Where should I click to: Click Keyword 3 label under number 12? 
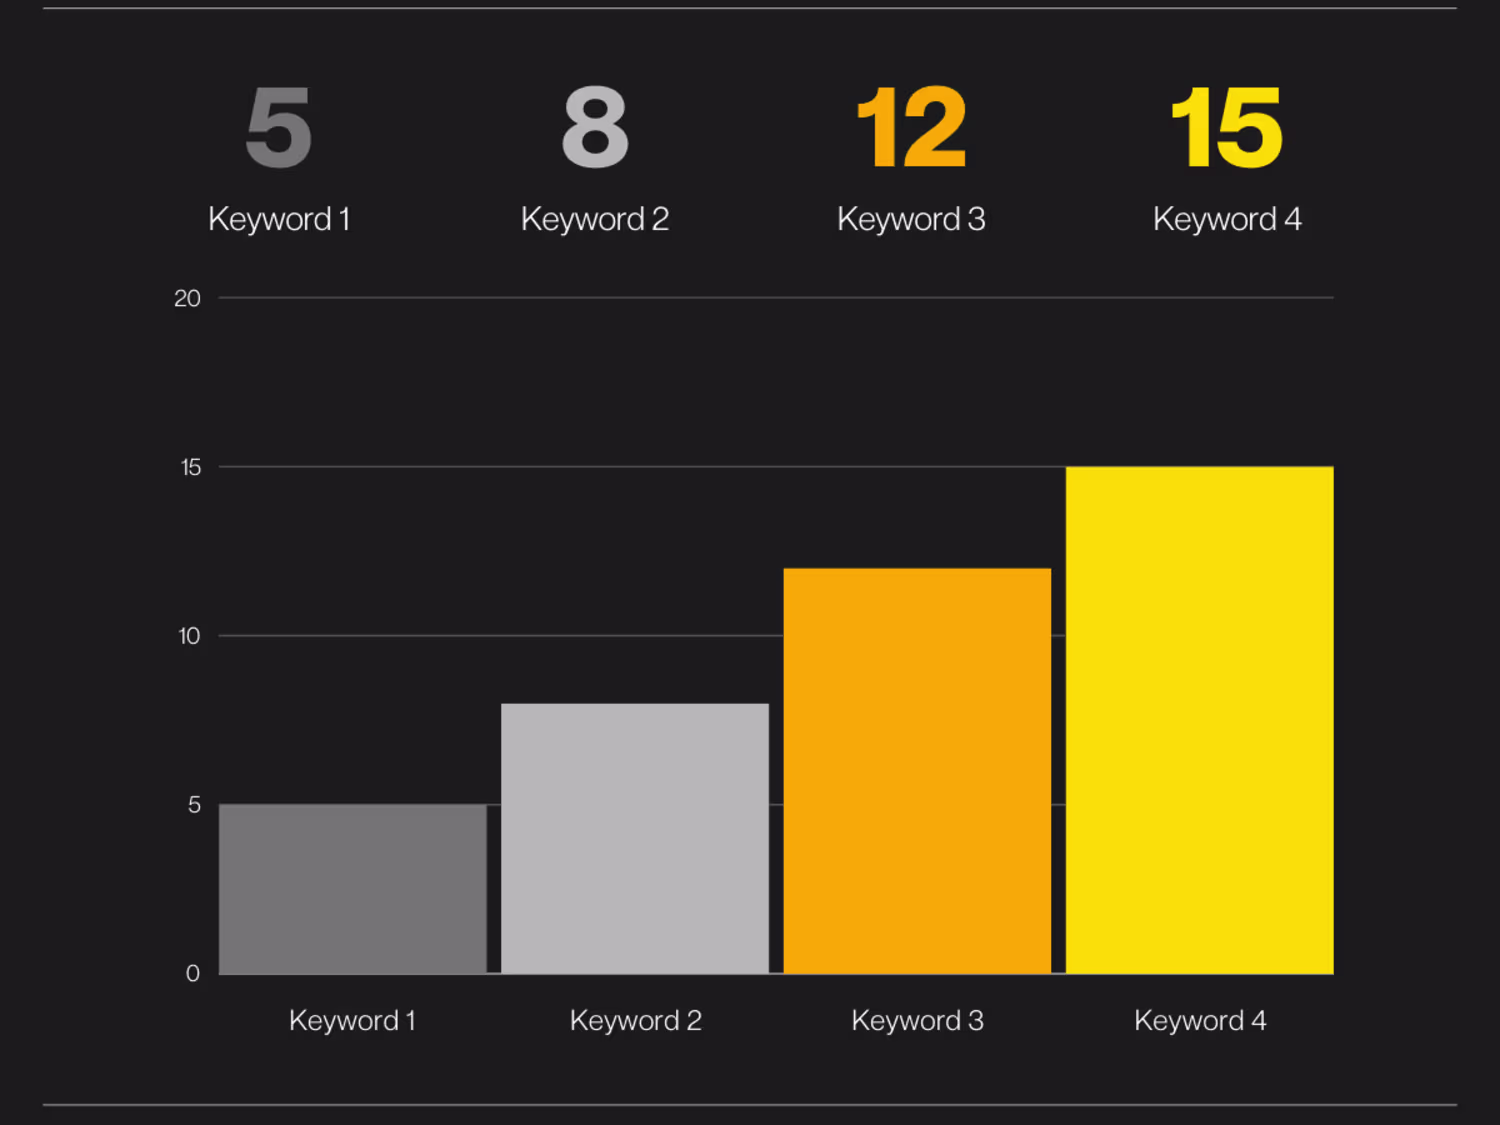911,219
